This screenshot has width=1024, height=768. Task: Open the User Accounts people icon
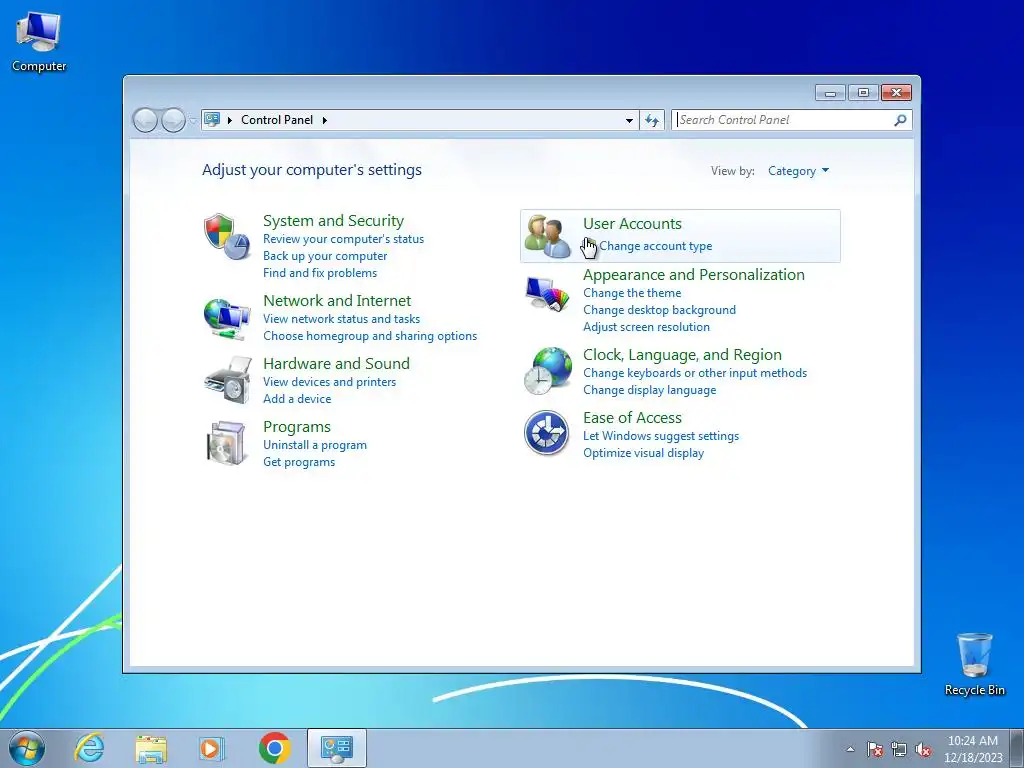(x=547, y=236)
